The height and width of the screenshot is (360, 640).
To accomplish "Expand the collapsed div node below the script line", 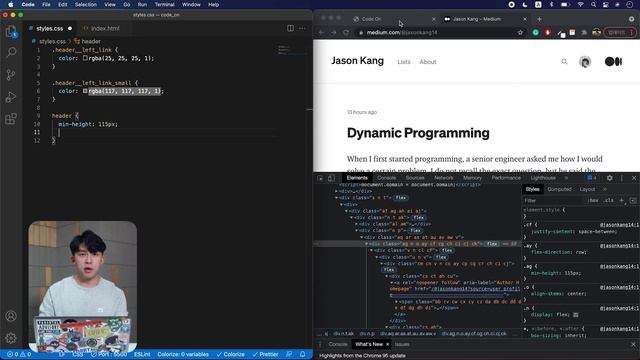I will click(336, 191).
